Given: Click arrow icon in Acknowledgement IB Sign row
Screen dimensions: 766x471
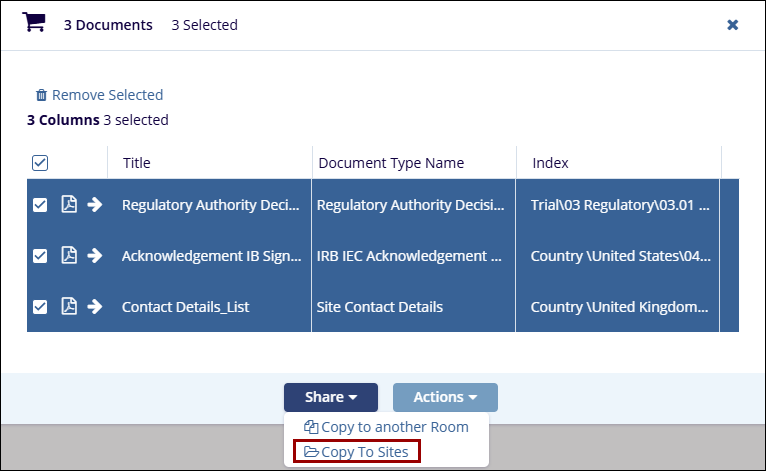Looking at the screenshot, I should (x=95, y=256).
